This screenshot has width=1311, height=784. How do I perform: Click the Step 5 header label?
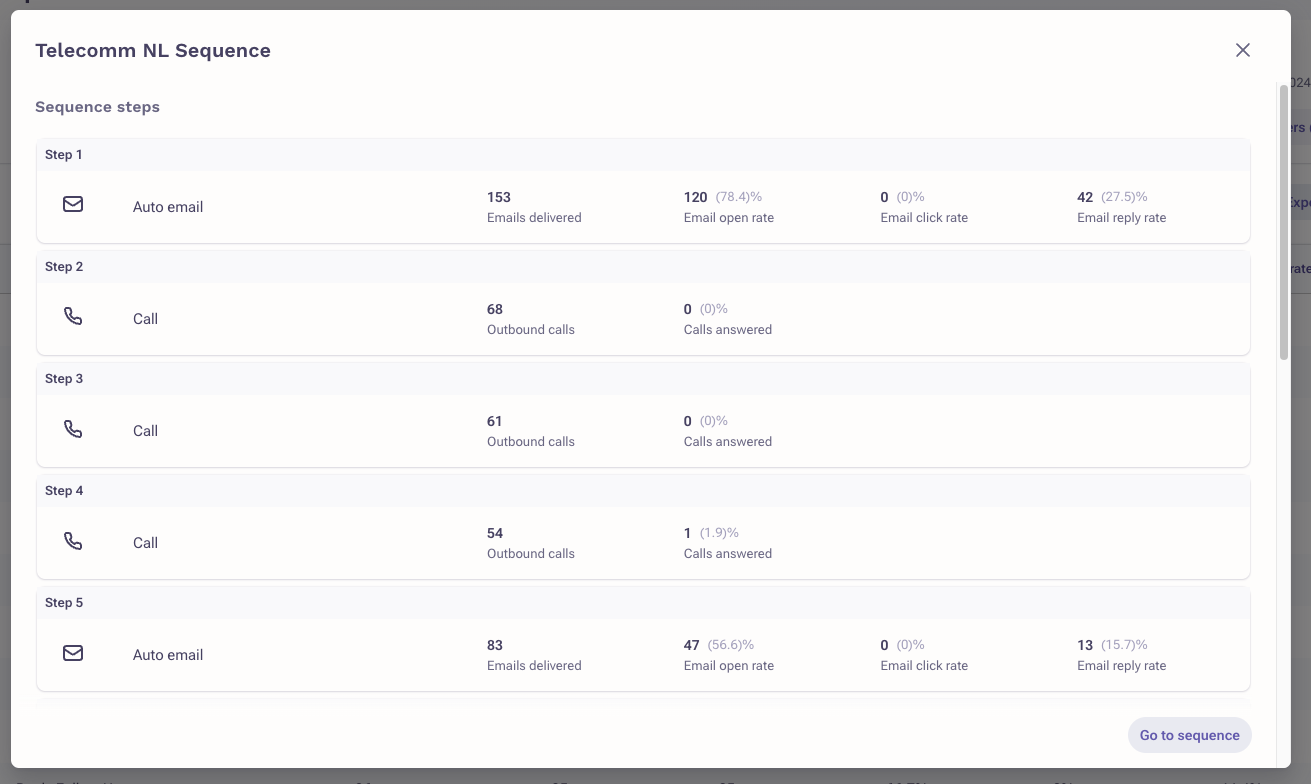click(64, 603)
